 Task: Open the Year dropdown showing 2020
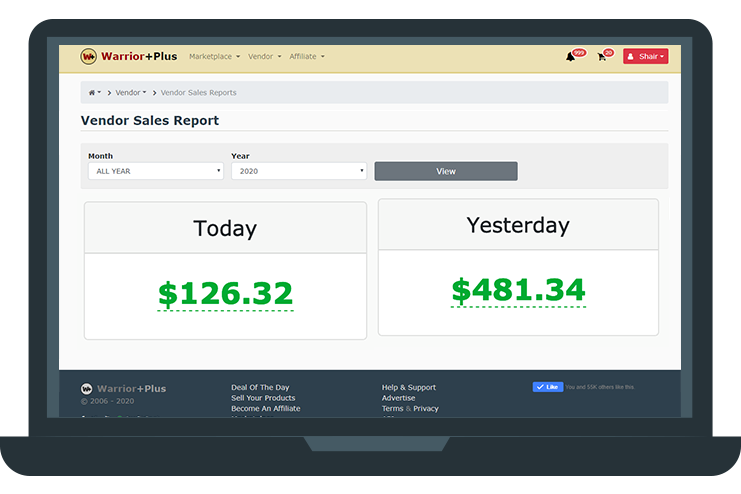(x=299, y=171)
